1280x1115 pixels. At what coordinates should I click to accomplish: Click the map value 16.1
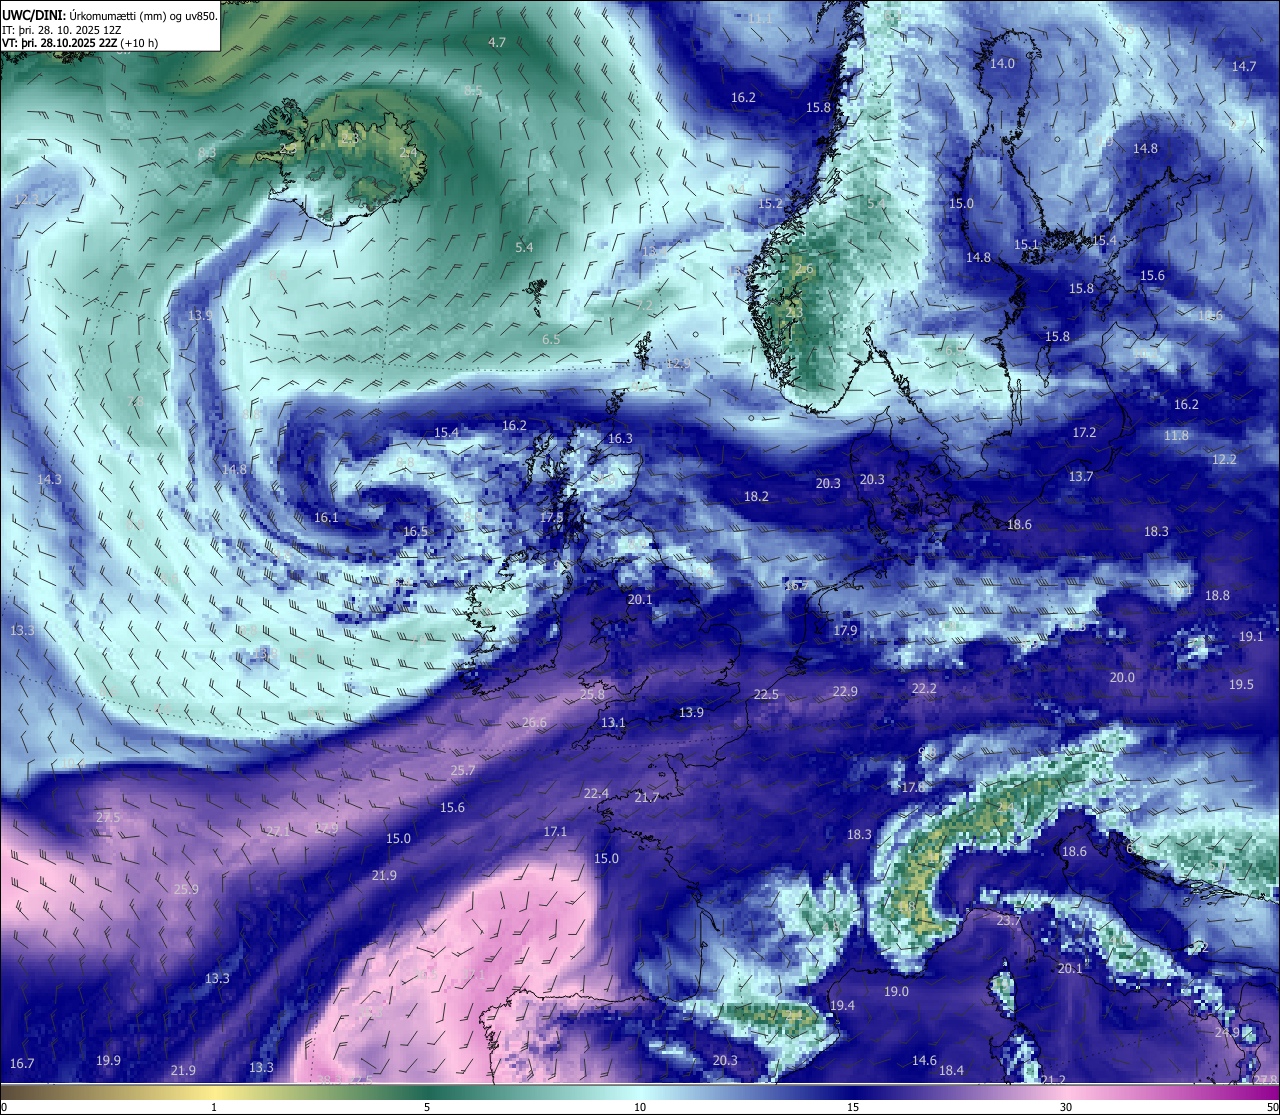(x=326, y=517)
